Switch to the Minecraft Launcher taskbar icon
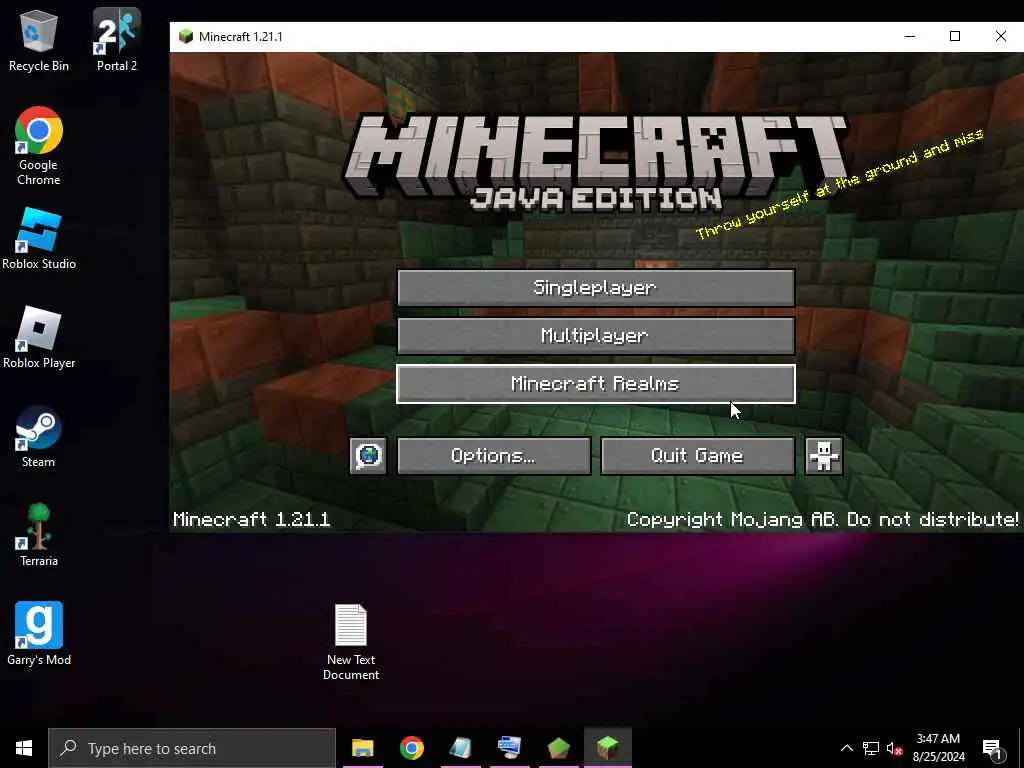Image resolution: width=1024 pixels, height=768 pixels. 558,748
